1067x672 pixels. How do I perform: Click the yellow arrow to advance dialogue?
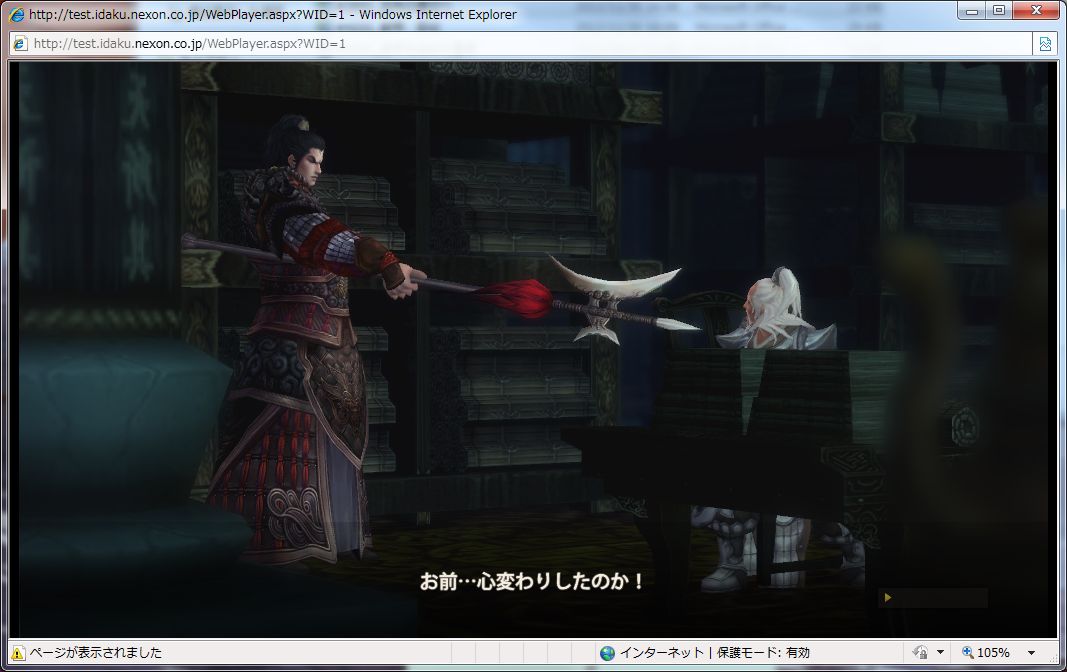[887, 597]
